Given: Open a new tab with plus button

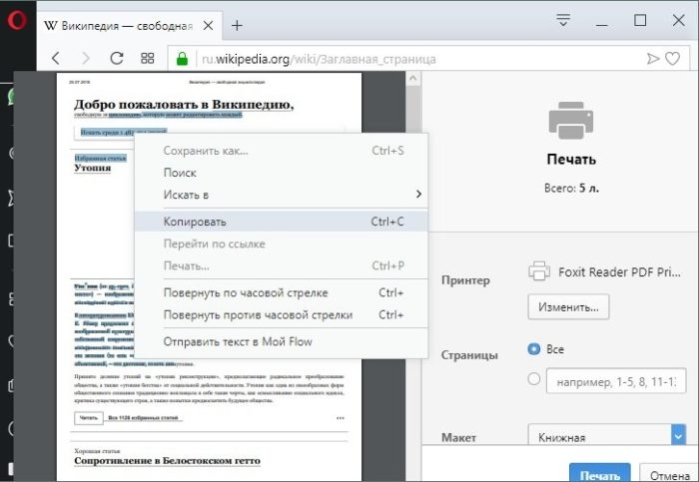Looking at the screenshot, I should click(237, 26).
